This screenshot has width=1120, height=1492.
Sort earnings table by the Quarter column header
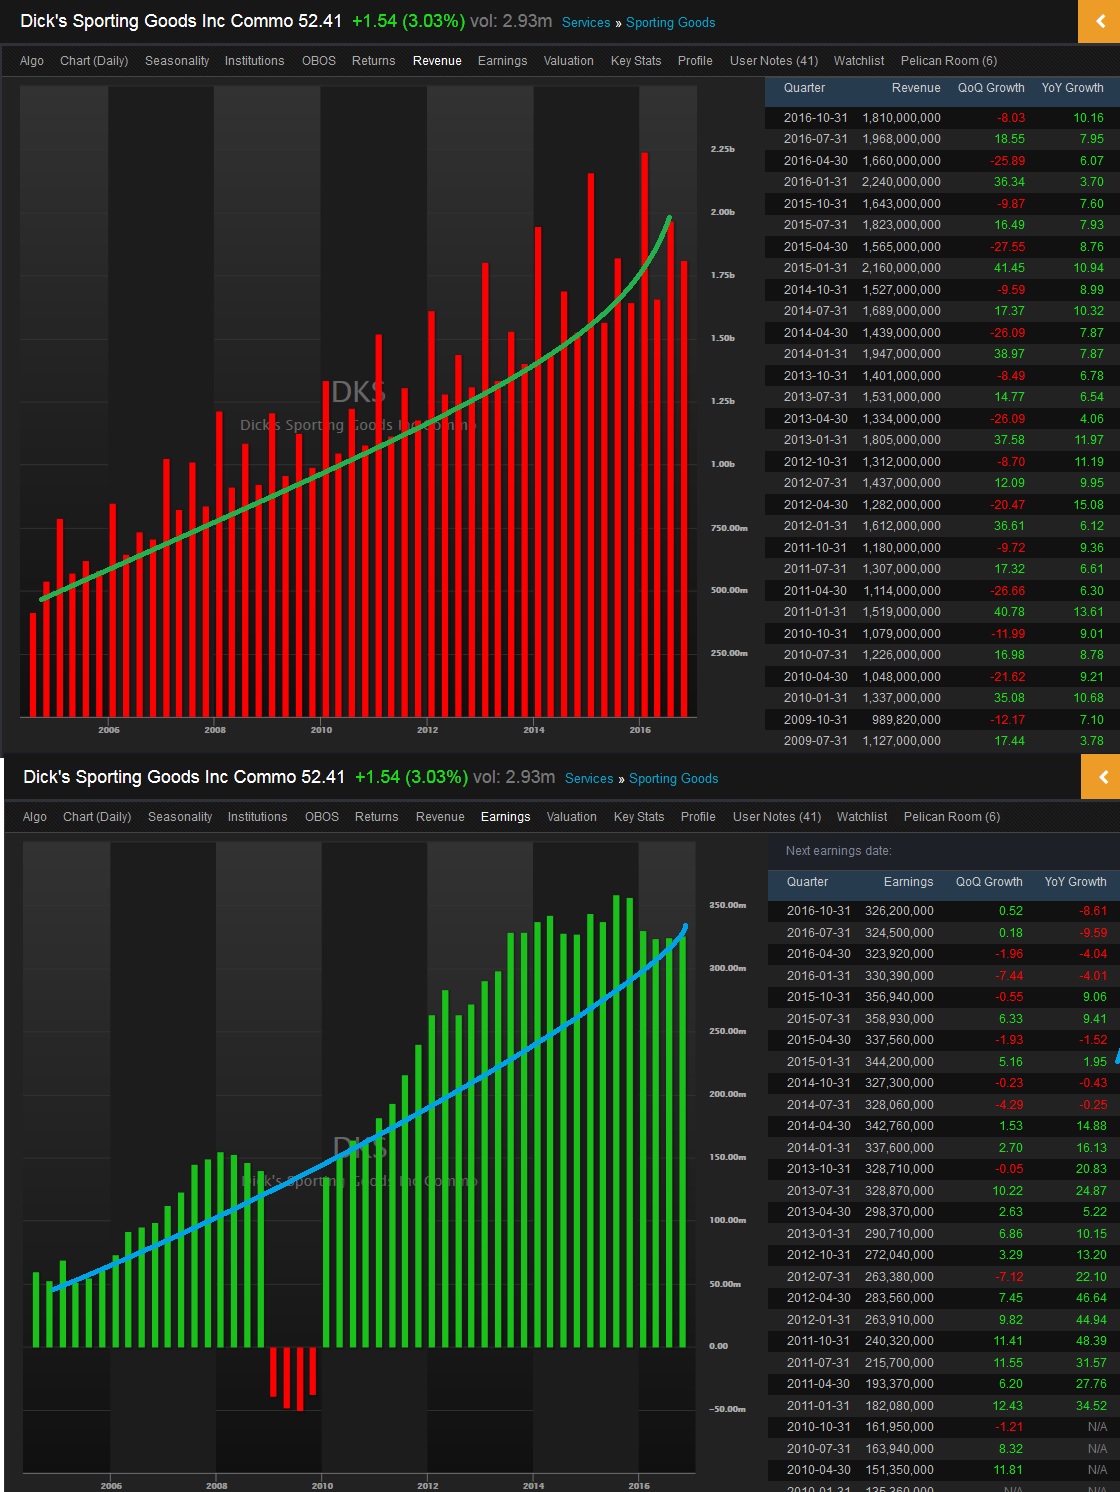(x=807, y=882)
